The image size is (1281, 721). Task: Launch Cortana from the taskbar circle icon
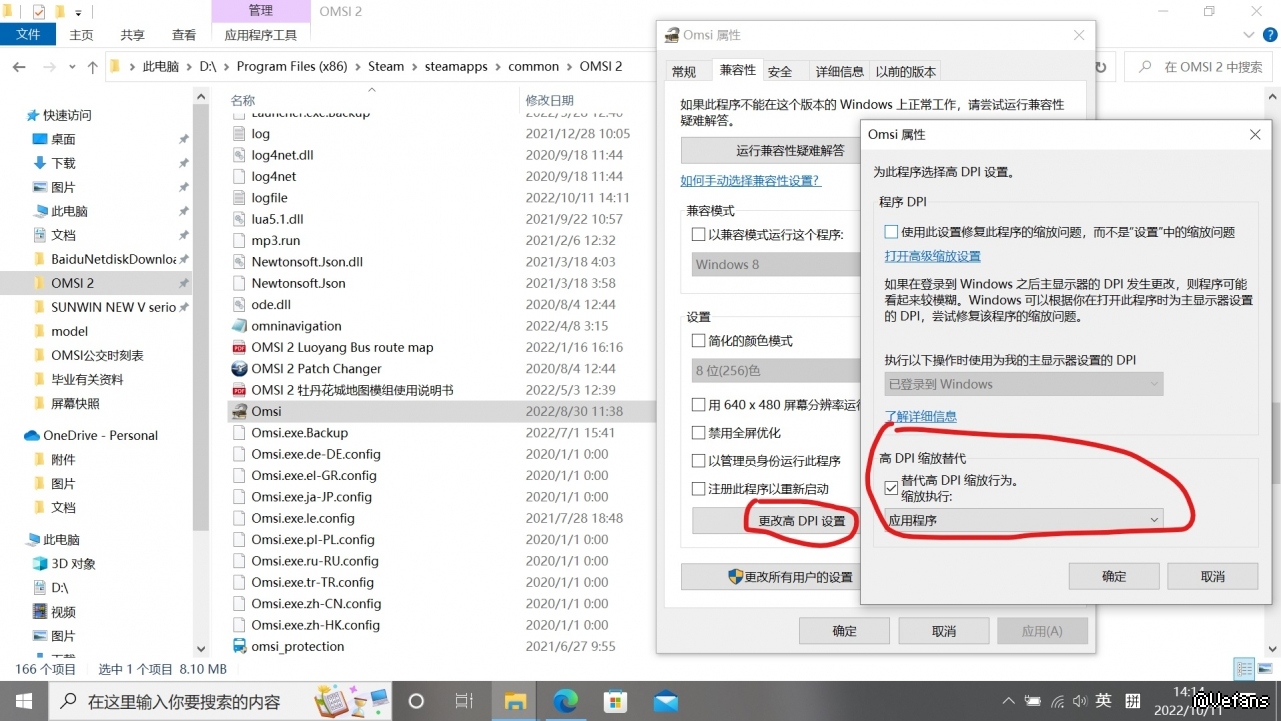coord(417,701)
